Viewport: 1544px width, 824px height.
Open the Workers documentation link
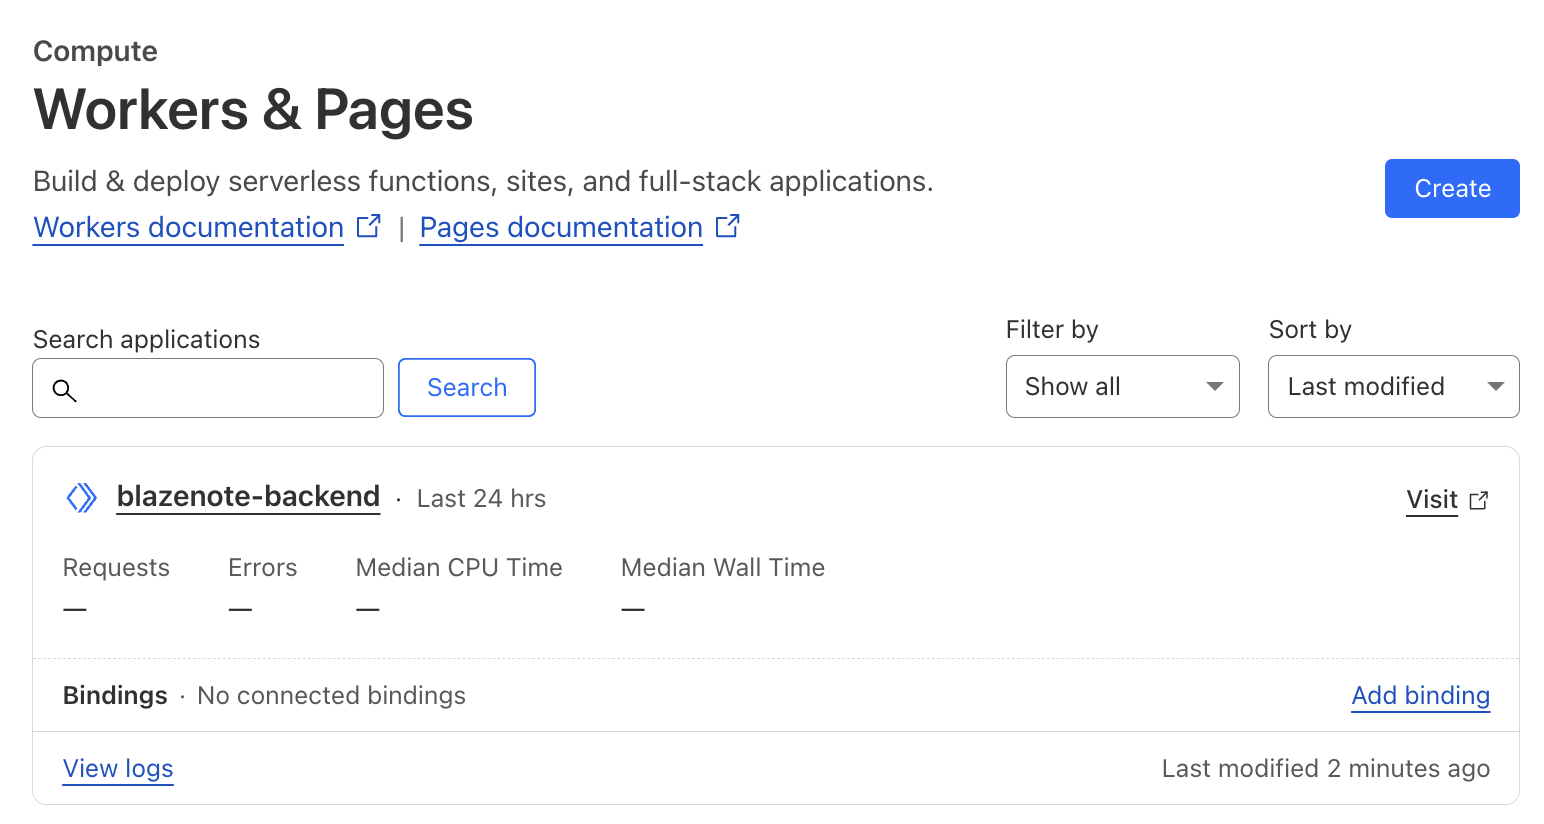[x=189, y=227]
